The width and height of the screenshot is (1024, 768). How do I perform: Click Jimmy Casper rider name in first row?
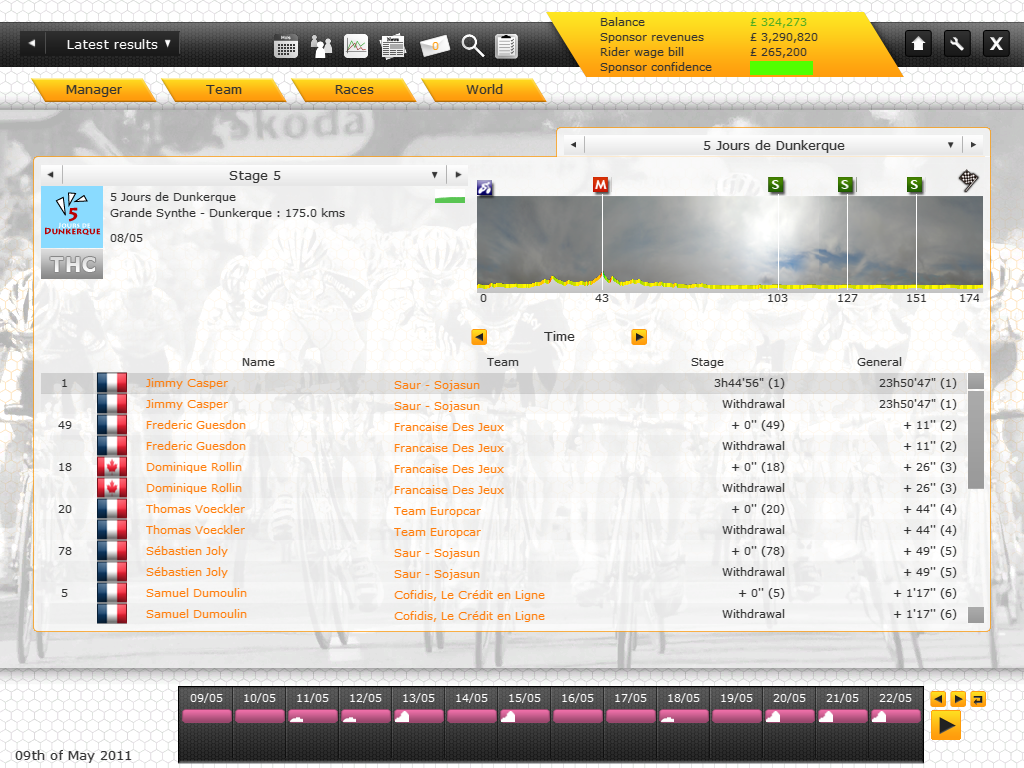187,383
